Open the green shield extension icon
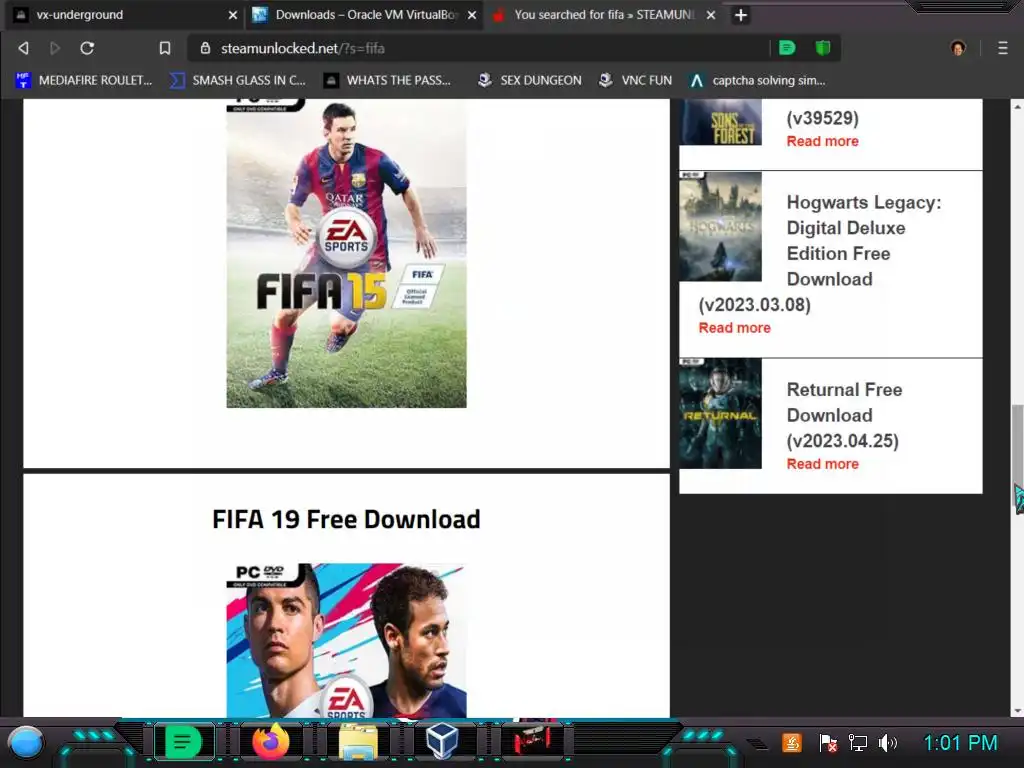This screenshot has width=1024, height=768. pos(822,48)
